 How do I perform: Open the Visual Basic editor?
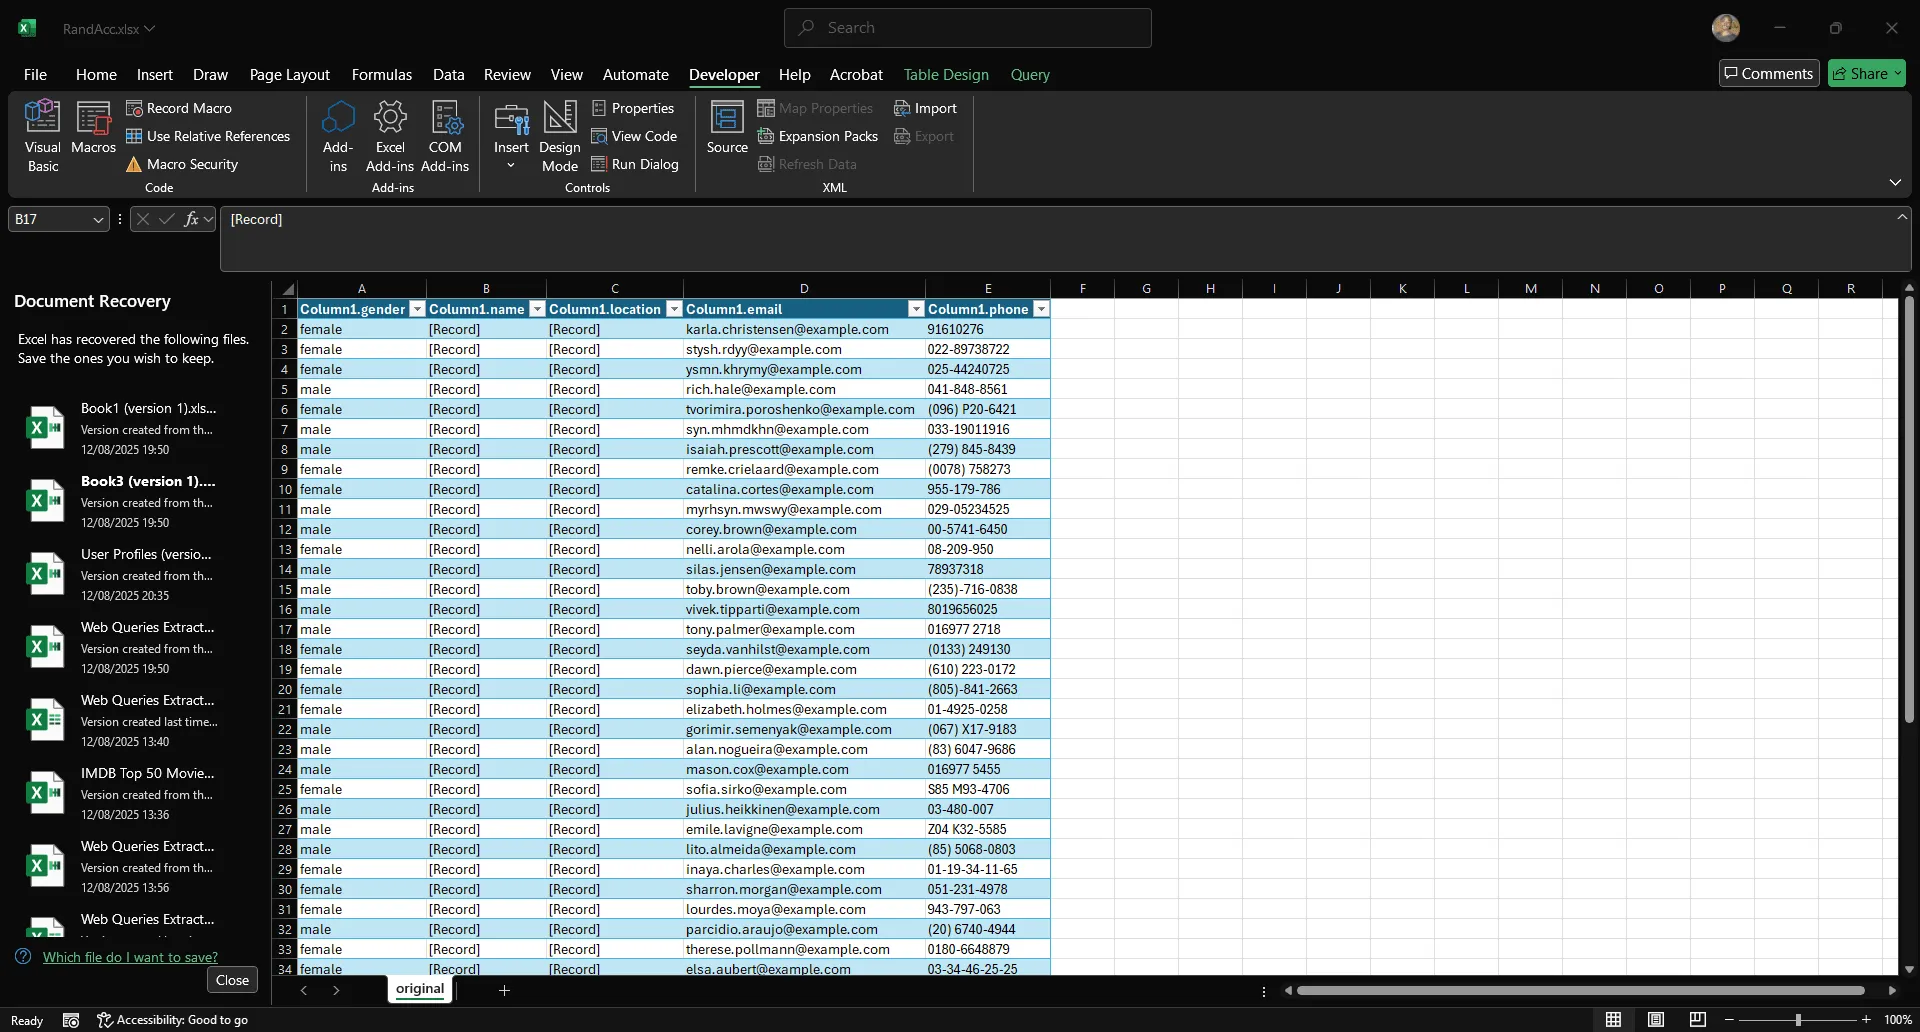[42, 136]
